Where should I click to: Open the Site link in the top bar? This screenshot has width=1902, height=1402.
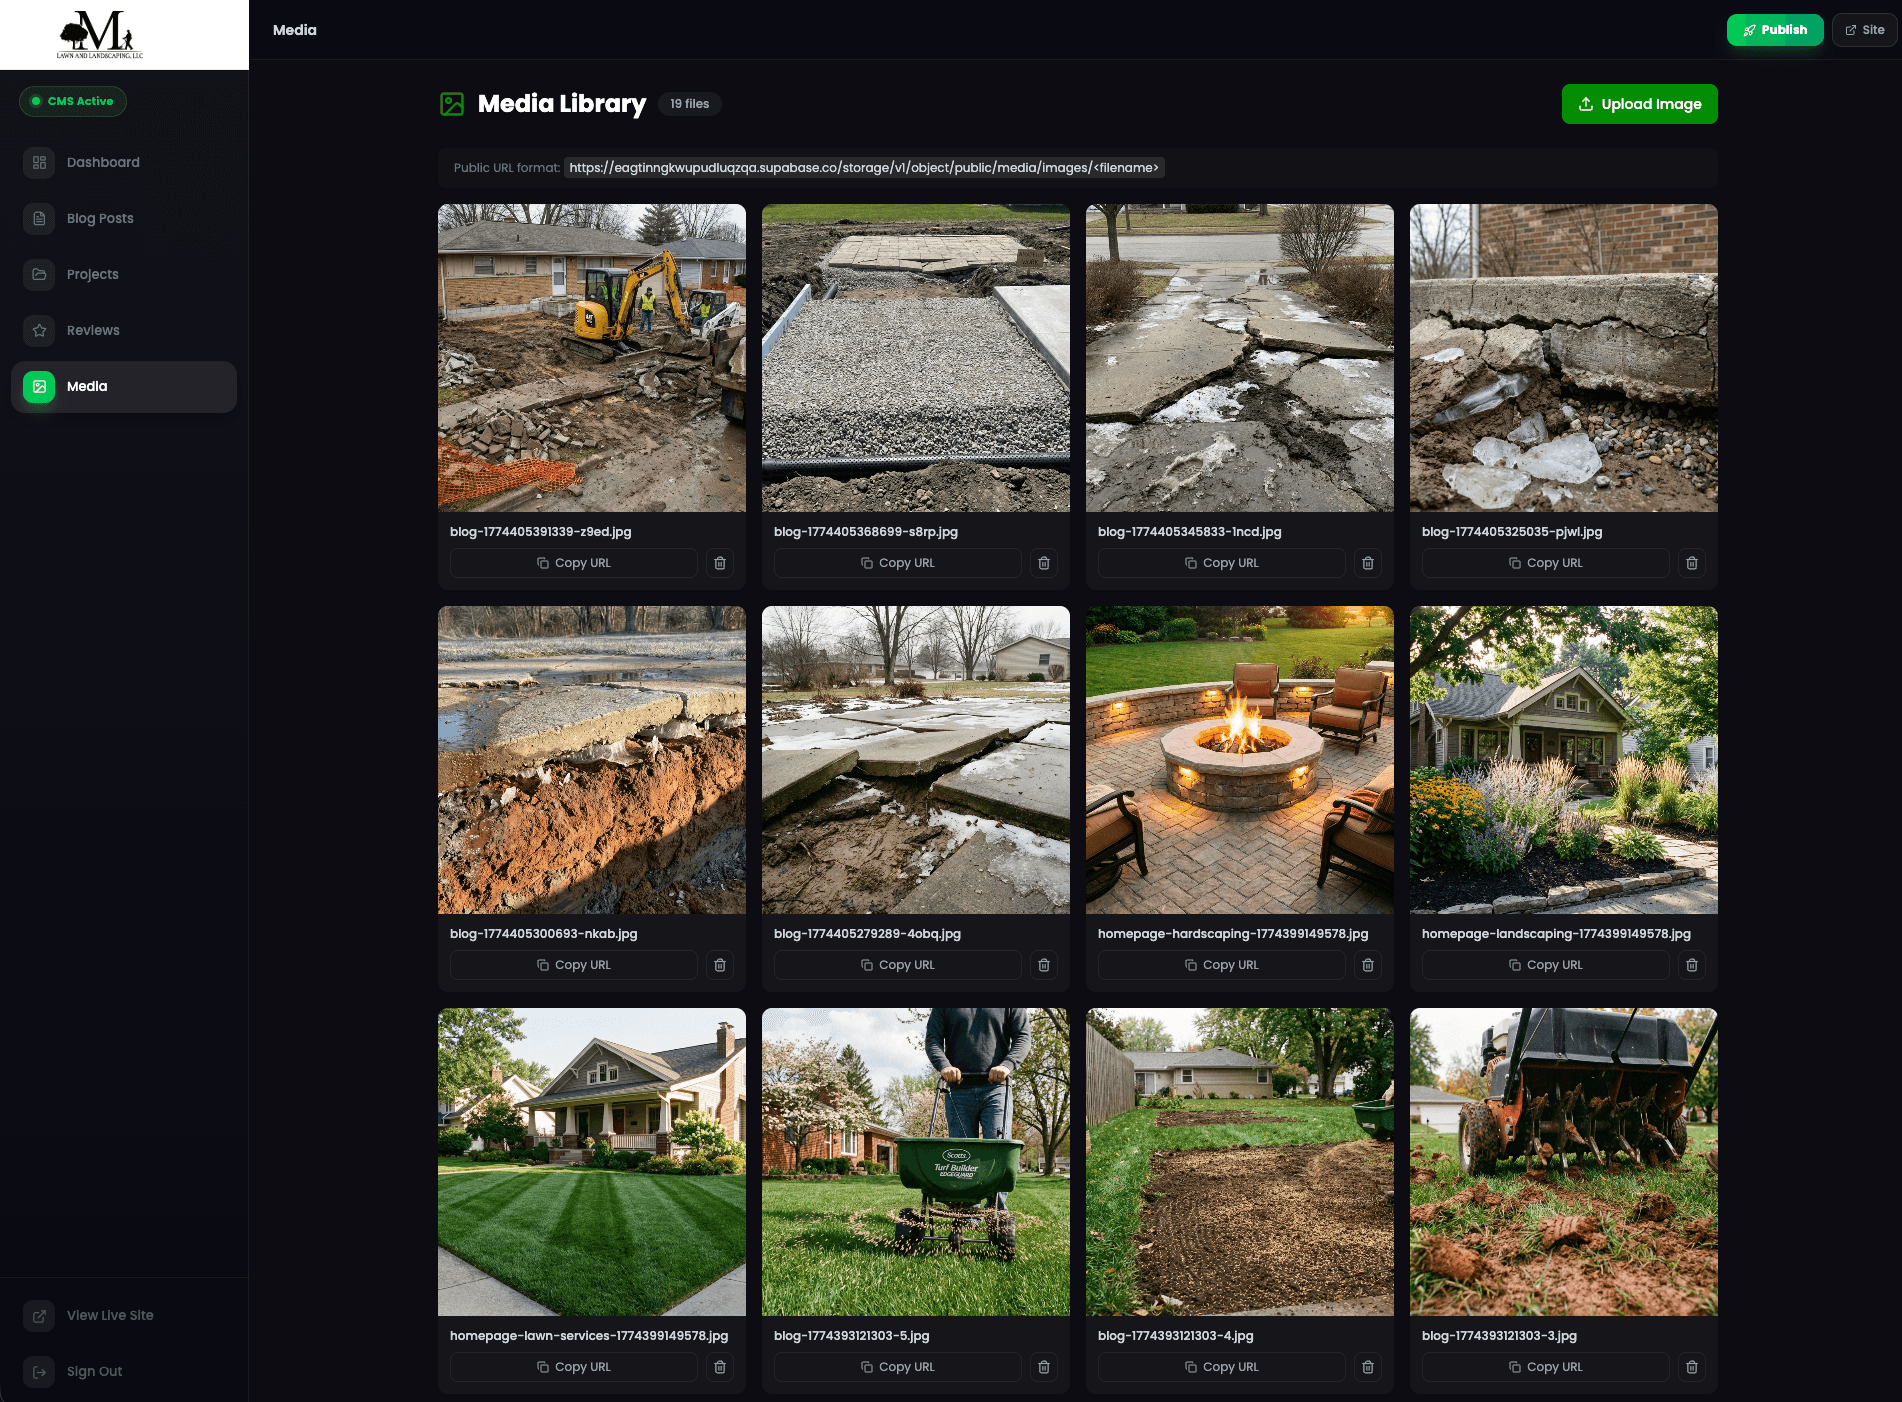(x=1864, y=29)
